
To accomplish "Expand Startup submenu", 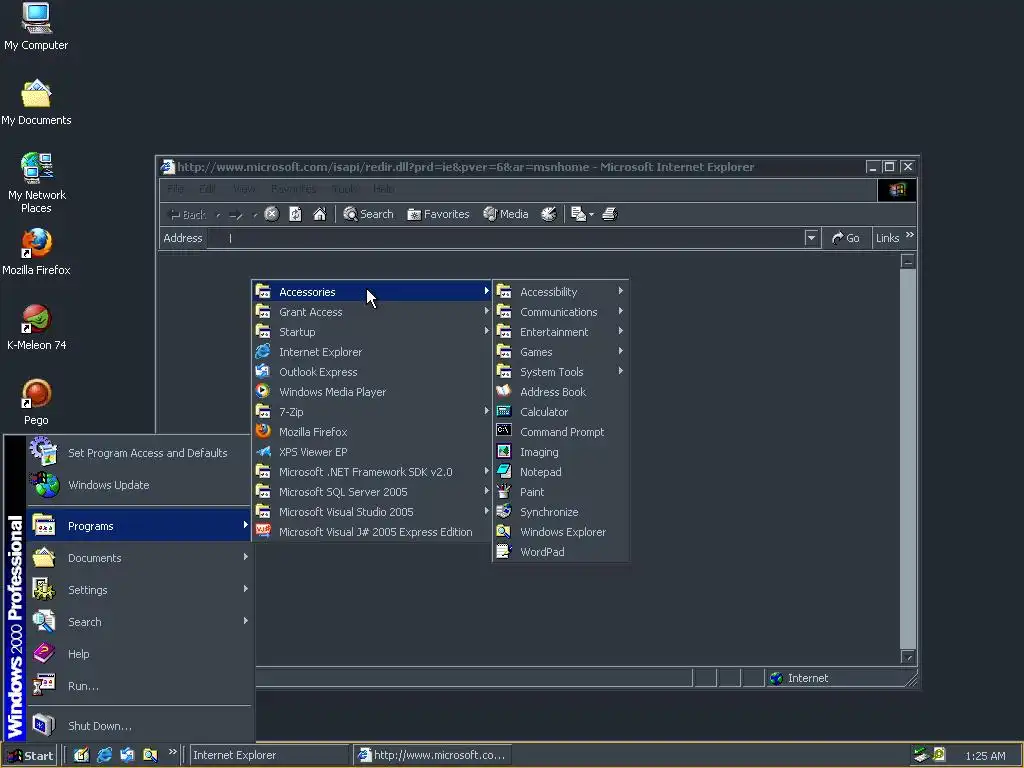I will click(x=372, y=332).
